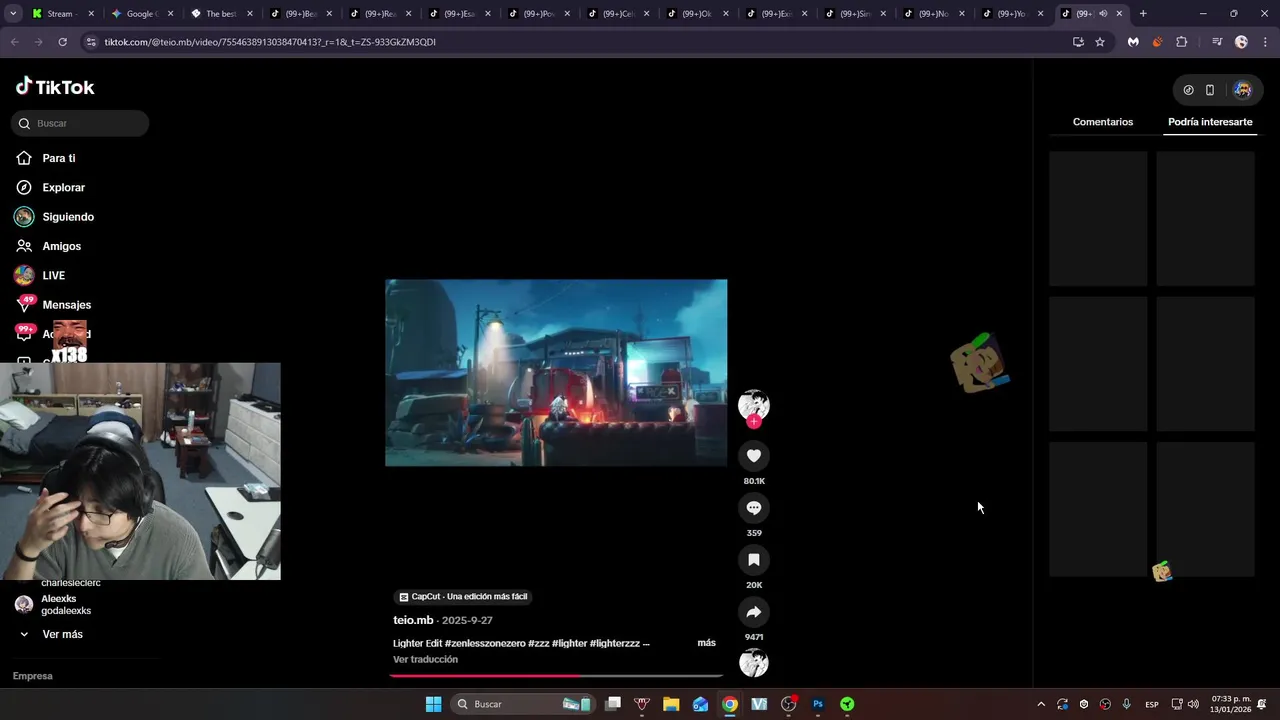The image size is (1280, 720).
Task: Bookmark this page with the star icon
Action: pos(1100,42)
